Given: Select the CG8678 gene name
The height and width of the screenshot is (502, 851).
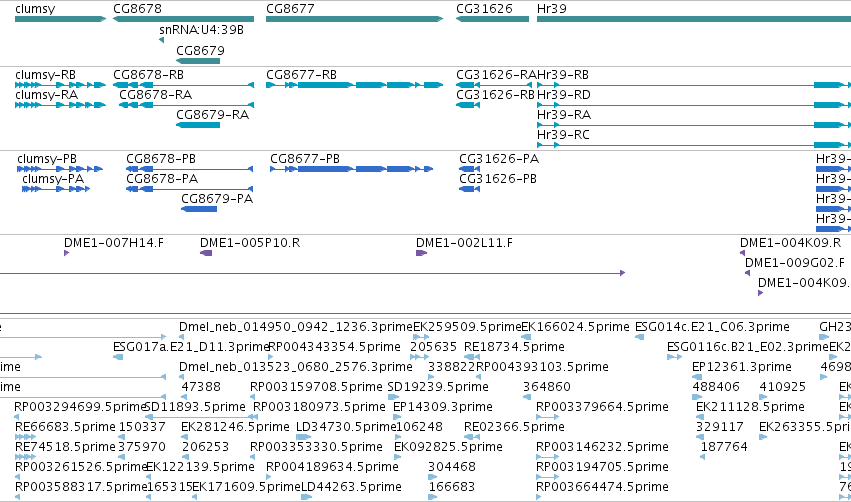Looking at the screenshot, I should tap(137, 9).
